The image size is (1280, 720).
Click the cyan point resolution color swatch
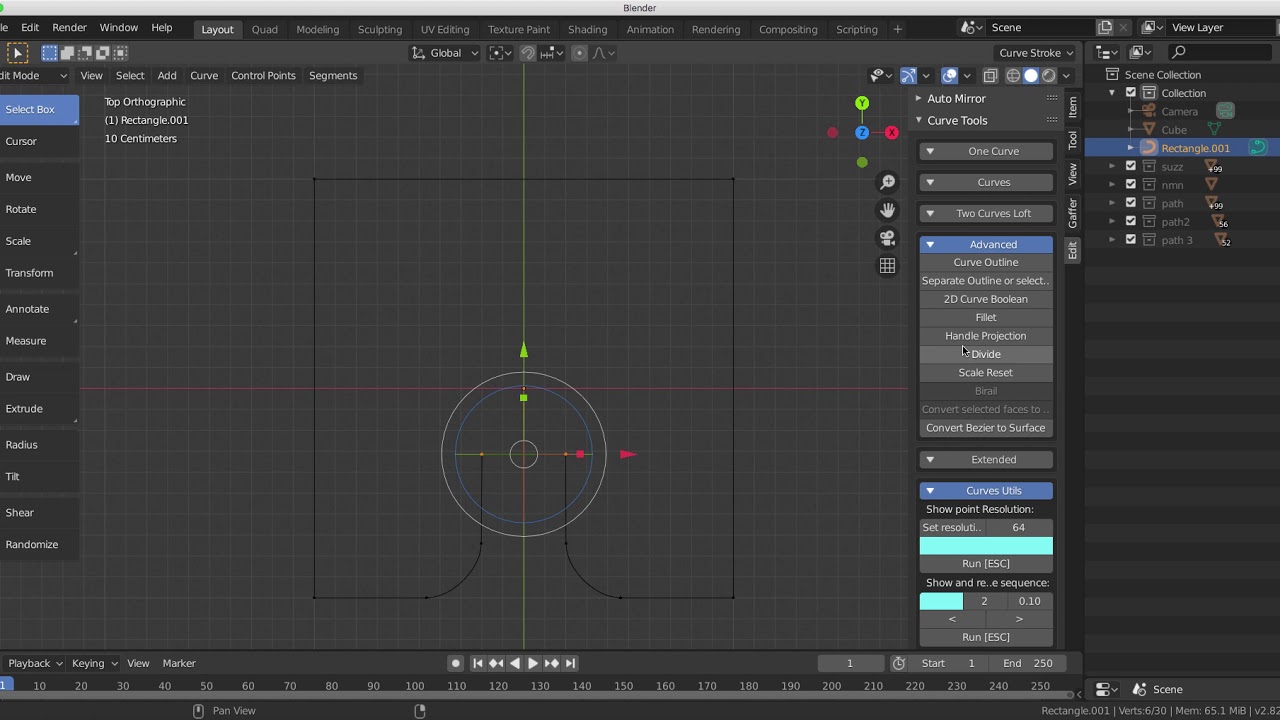[x=985, y=545]
